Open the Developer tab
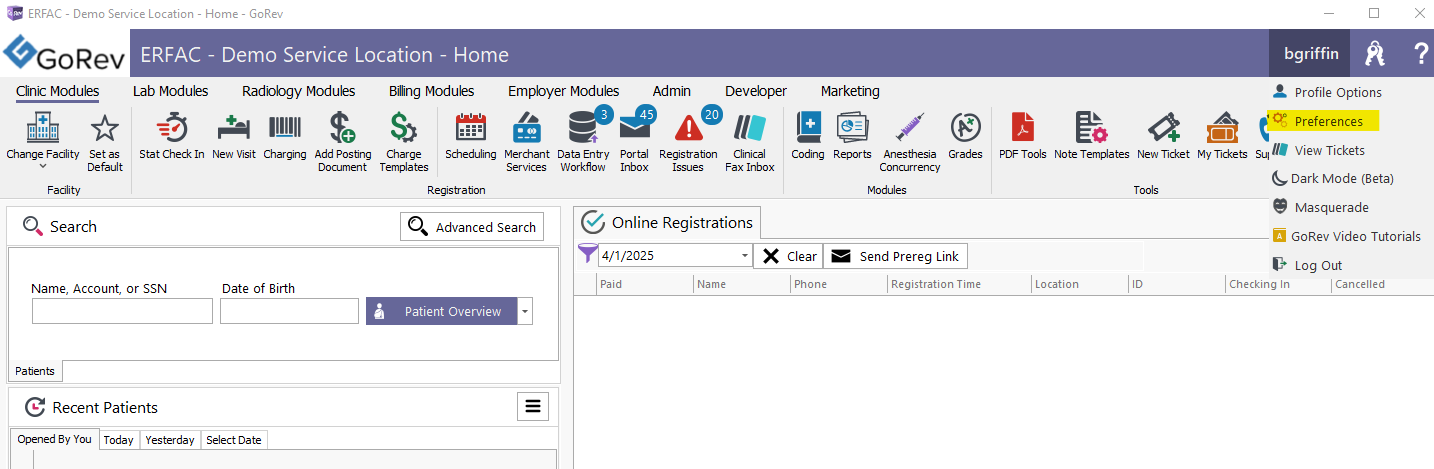The image size is (1434, 469). tap(756, 91)
